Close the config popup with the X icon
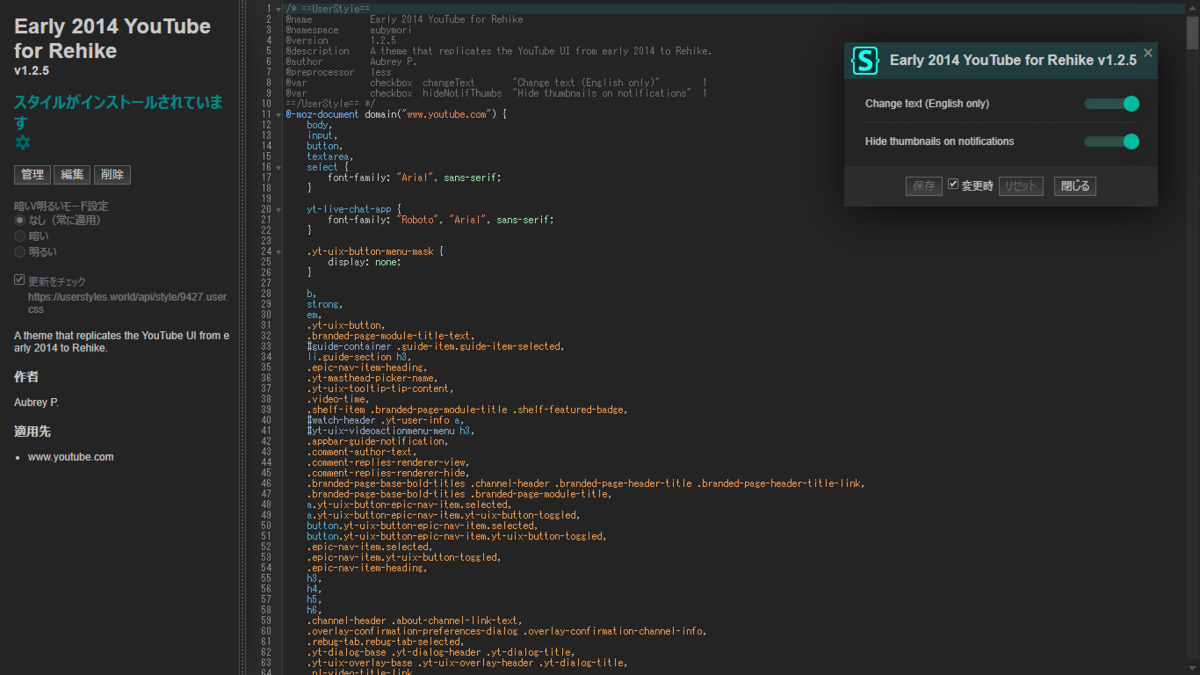Screen dimensions: 1200x675 (x=1148, y=53)
